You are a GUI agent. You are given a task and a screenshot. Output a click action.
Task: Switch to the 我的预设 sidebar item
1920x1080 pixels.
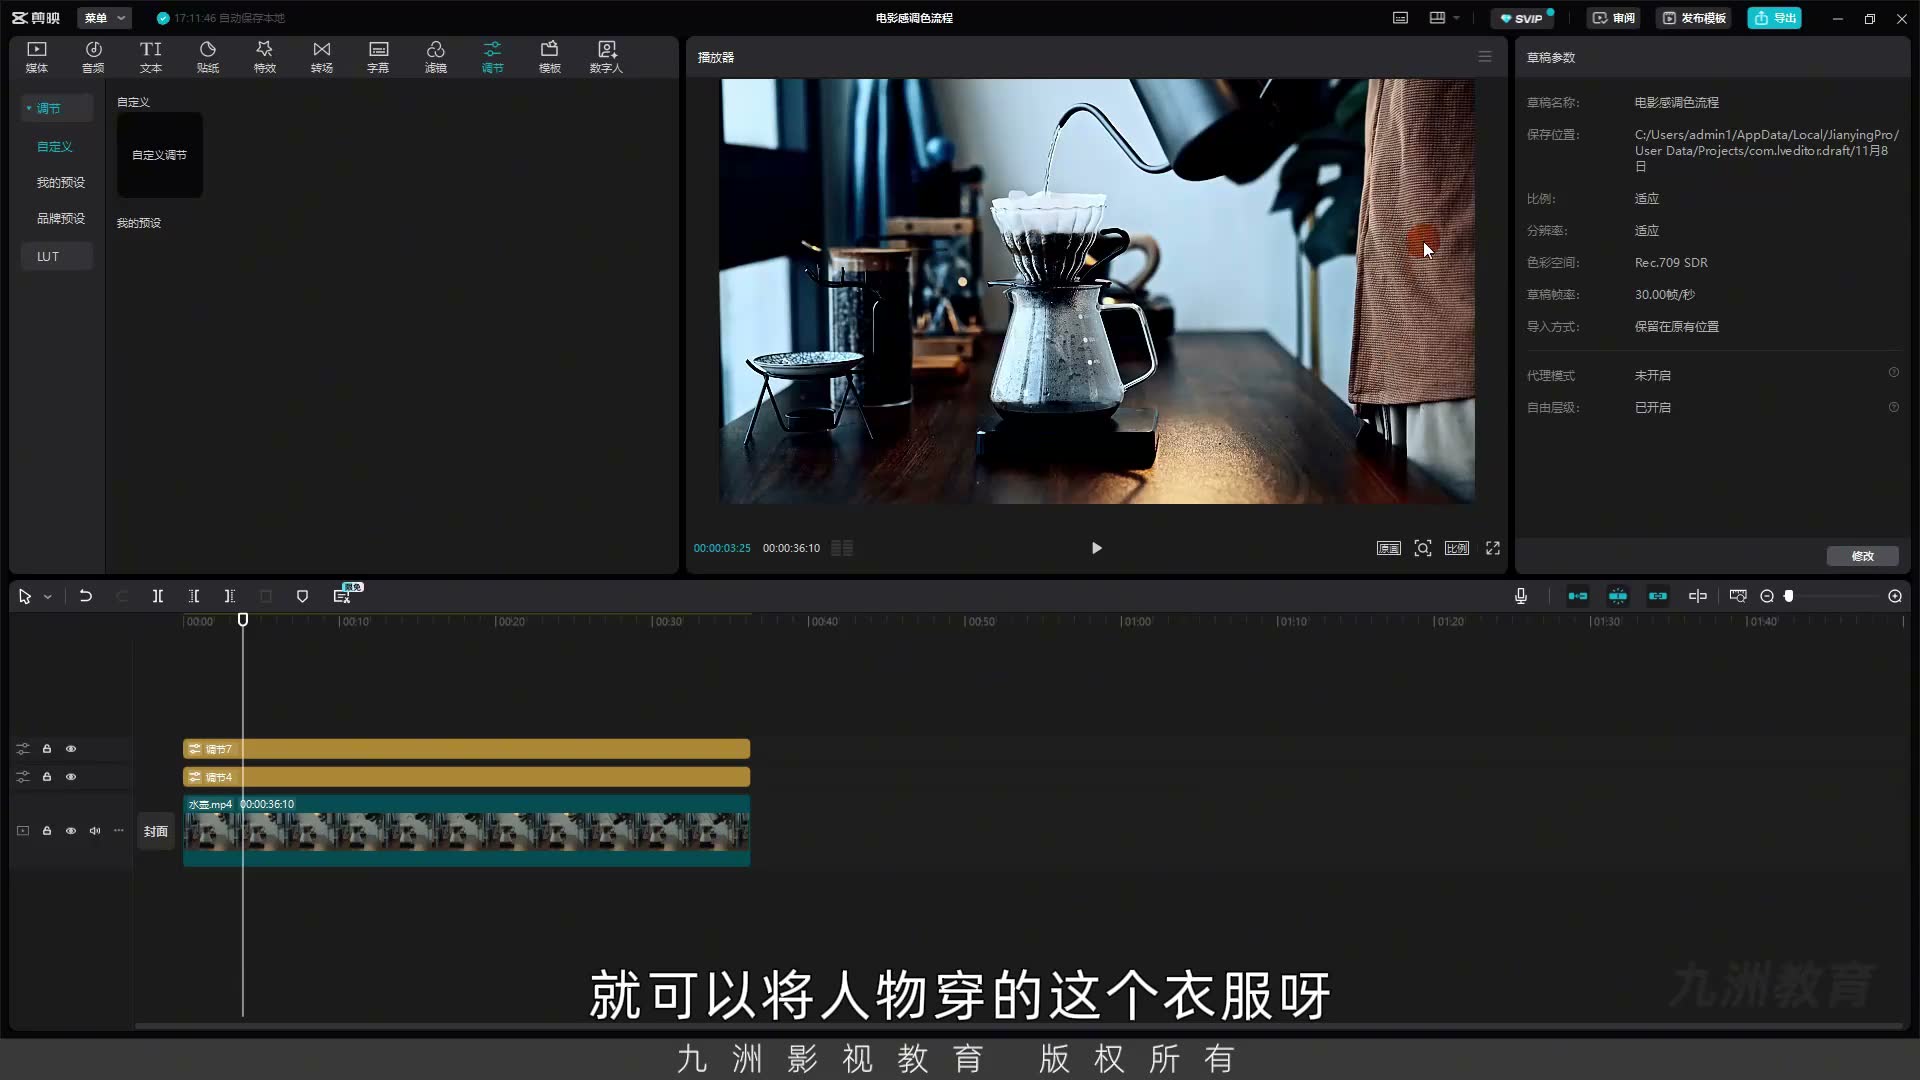61,182
